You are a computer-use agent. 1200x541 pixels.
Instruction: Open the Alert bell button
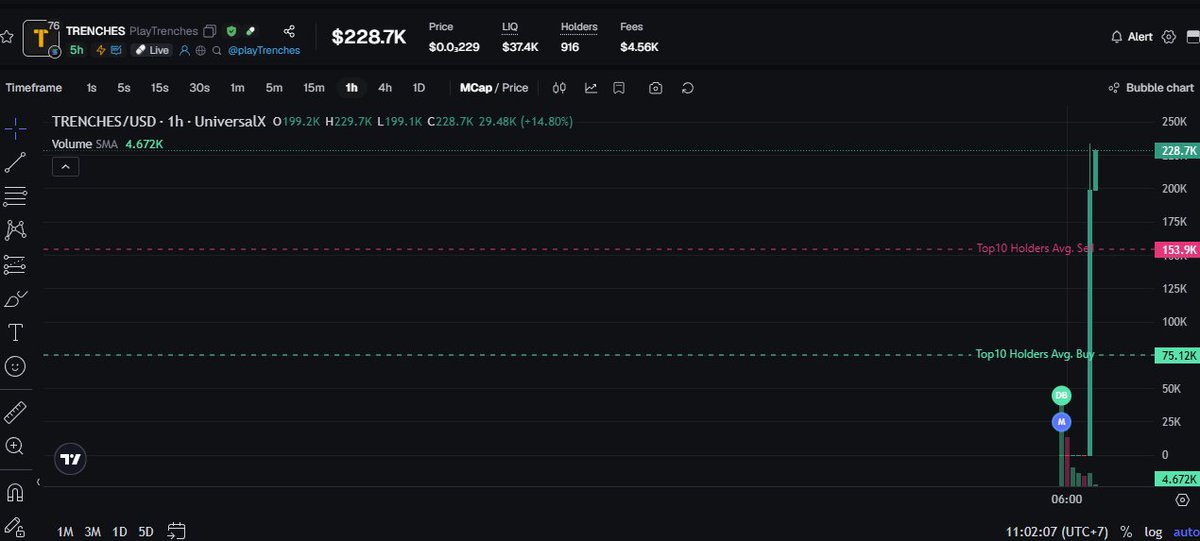pyautogui.click(x=1132, y=37)
